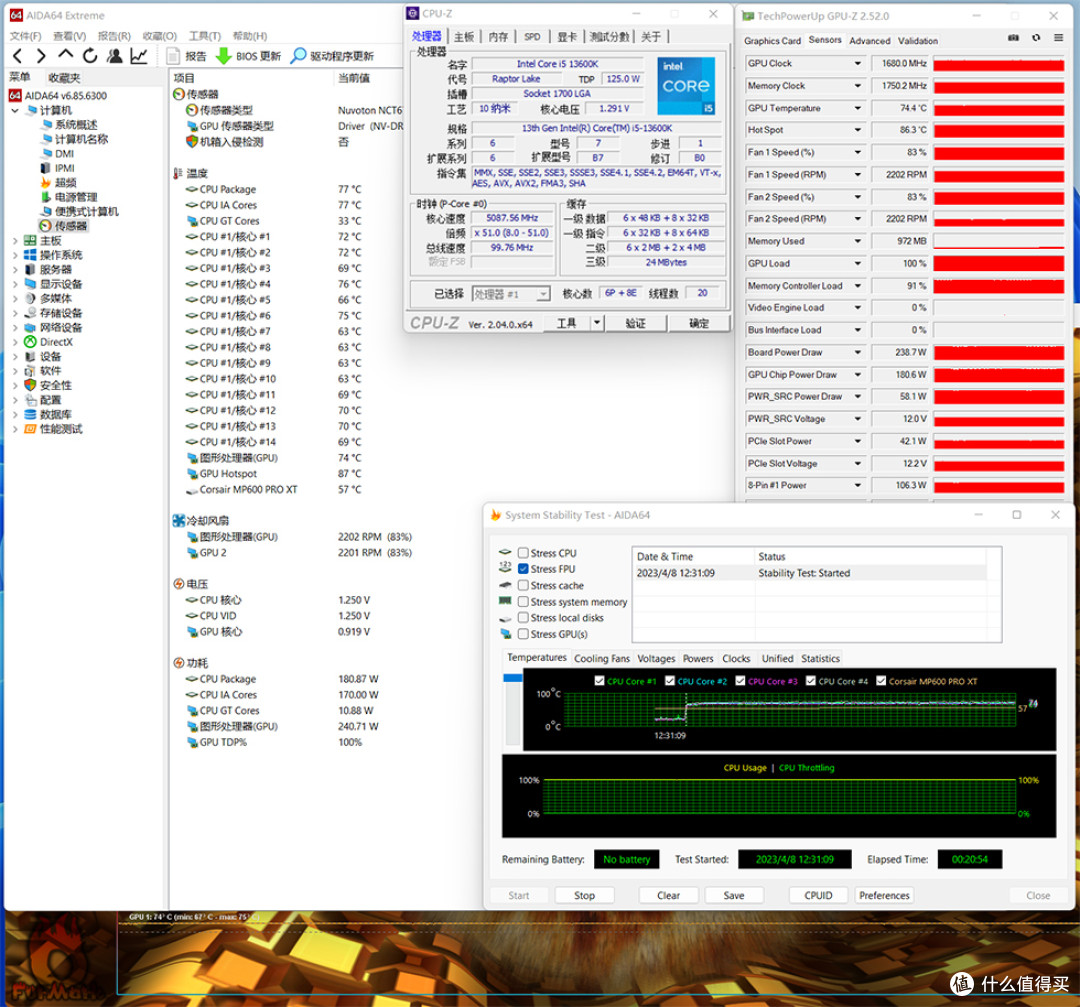This screenshot has height=1007, width=1080.
Task: Open the GPU-Z hamburger menu icon
Action: 1058,38
